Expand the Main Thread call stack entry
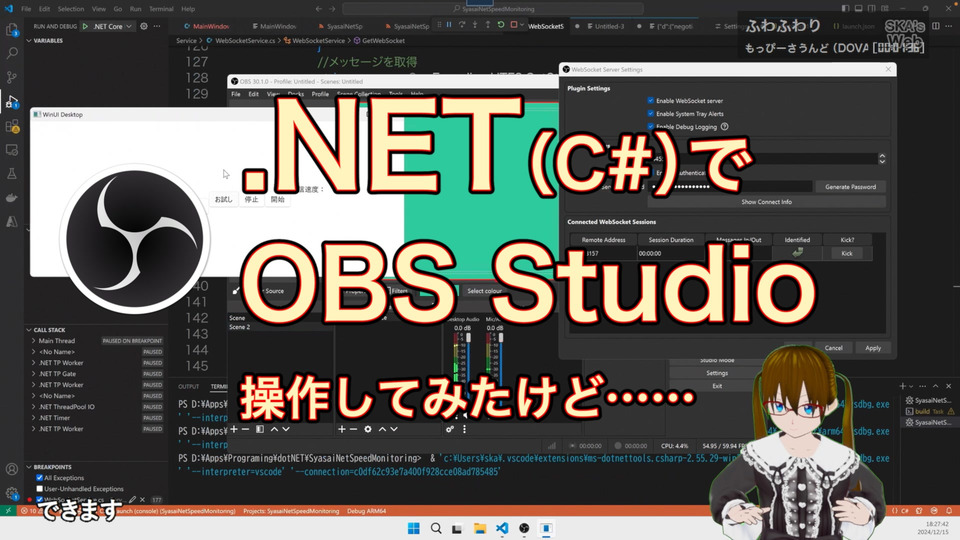 pos(34,340)
